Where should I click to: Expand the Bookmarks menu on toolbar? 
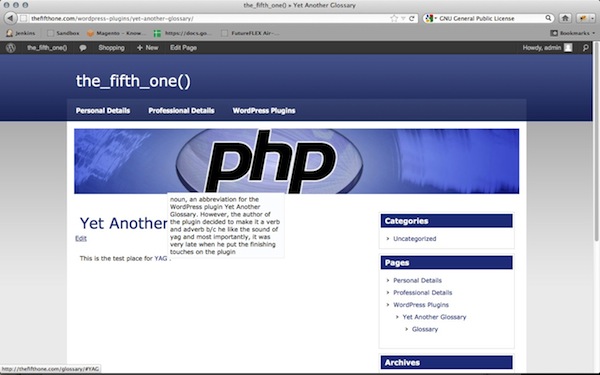pyautogui.click(x=573, y=33)
